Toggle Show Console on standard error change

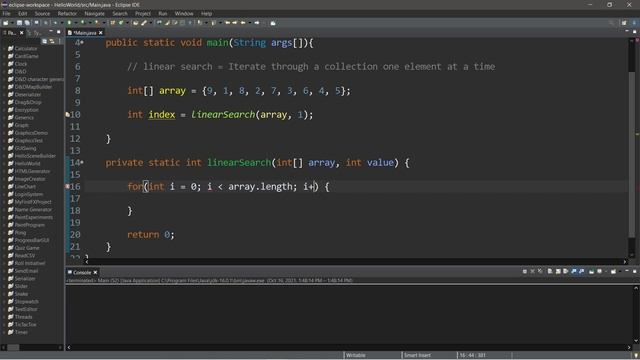coord(582,271)
